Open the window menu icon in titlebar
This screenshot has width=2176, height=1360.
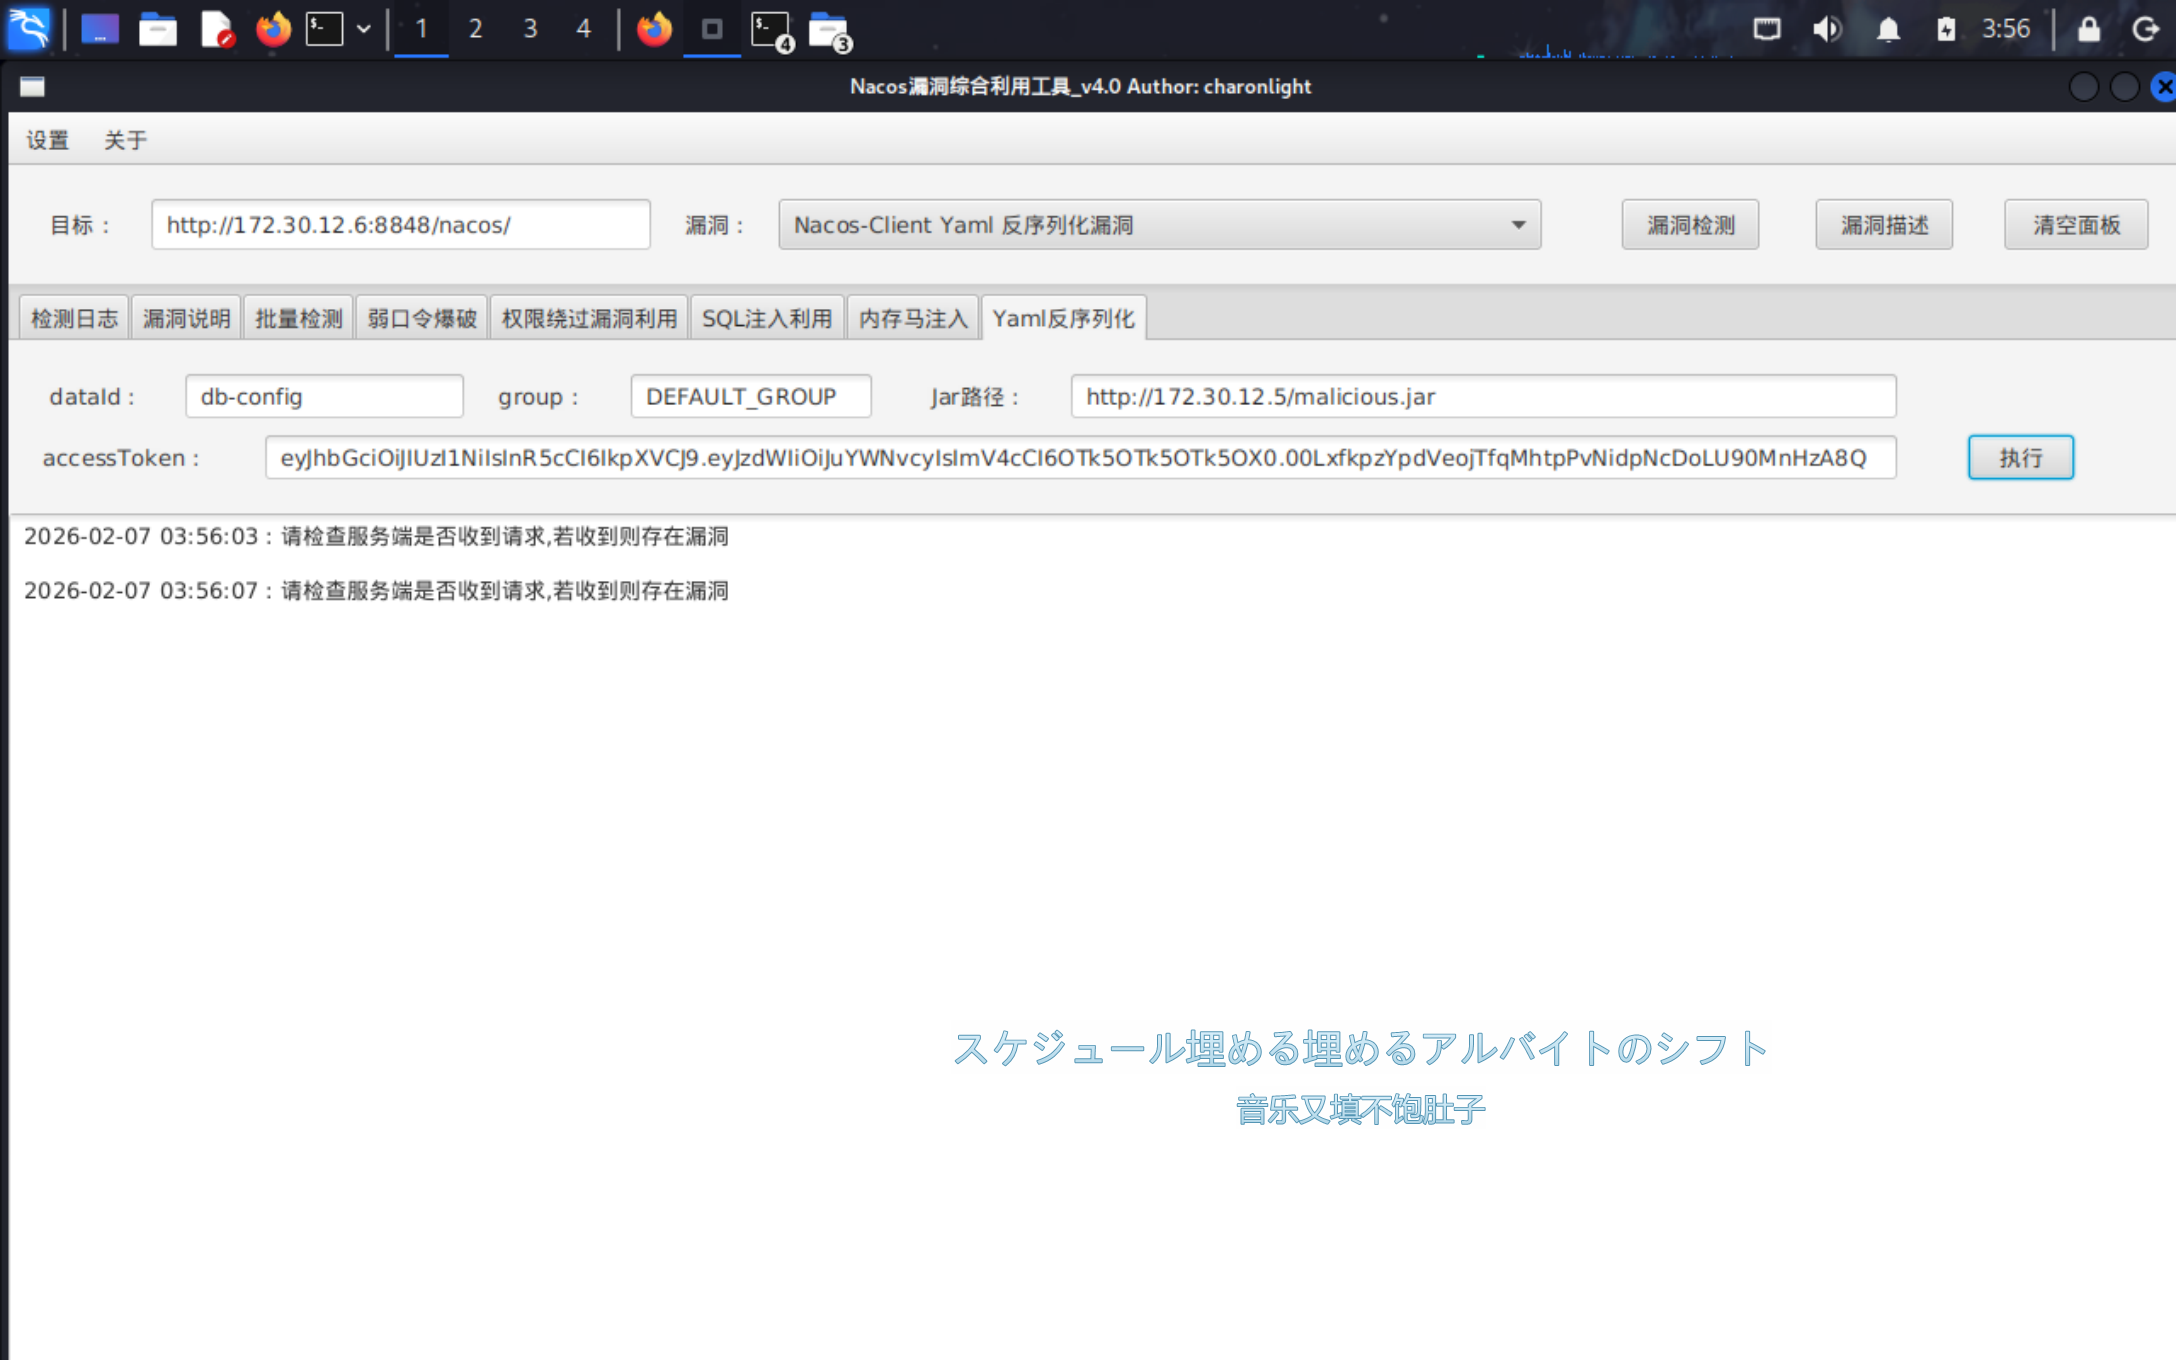(32, 87)
